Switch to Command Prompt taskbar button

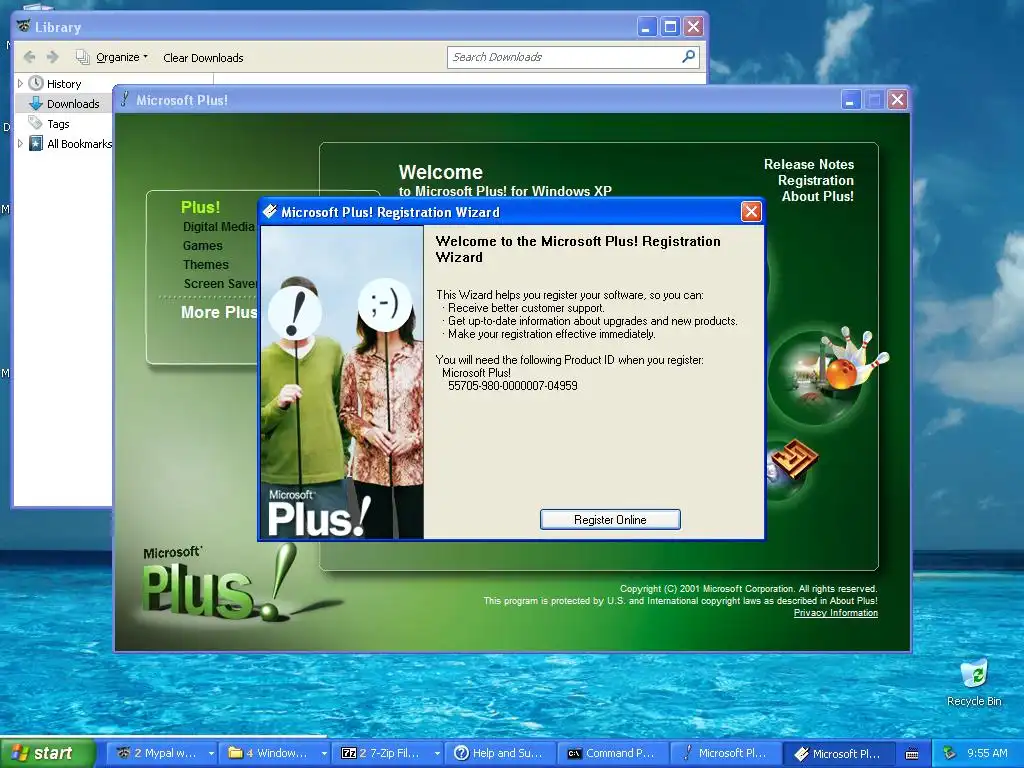point(614,753)
